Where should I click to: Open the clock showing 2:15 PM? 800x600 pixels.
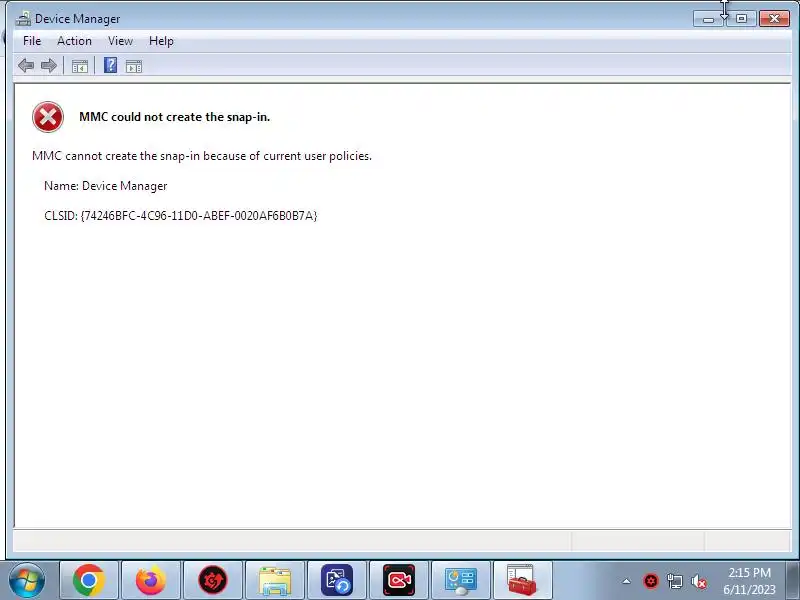tap(749, 581)
